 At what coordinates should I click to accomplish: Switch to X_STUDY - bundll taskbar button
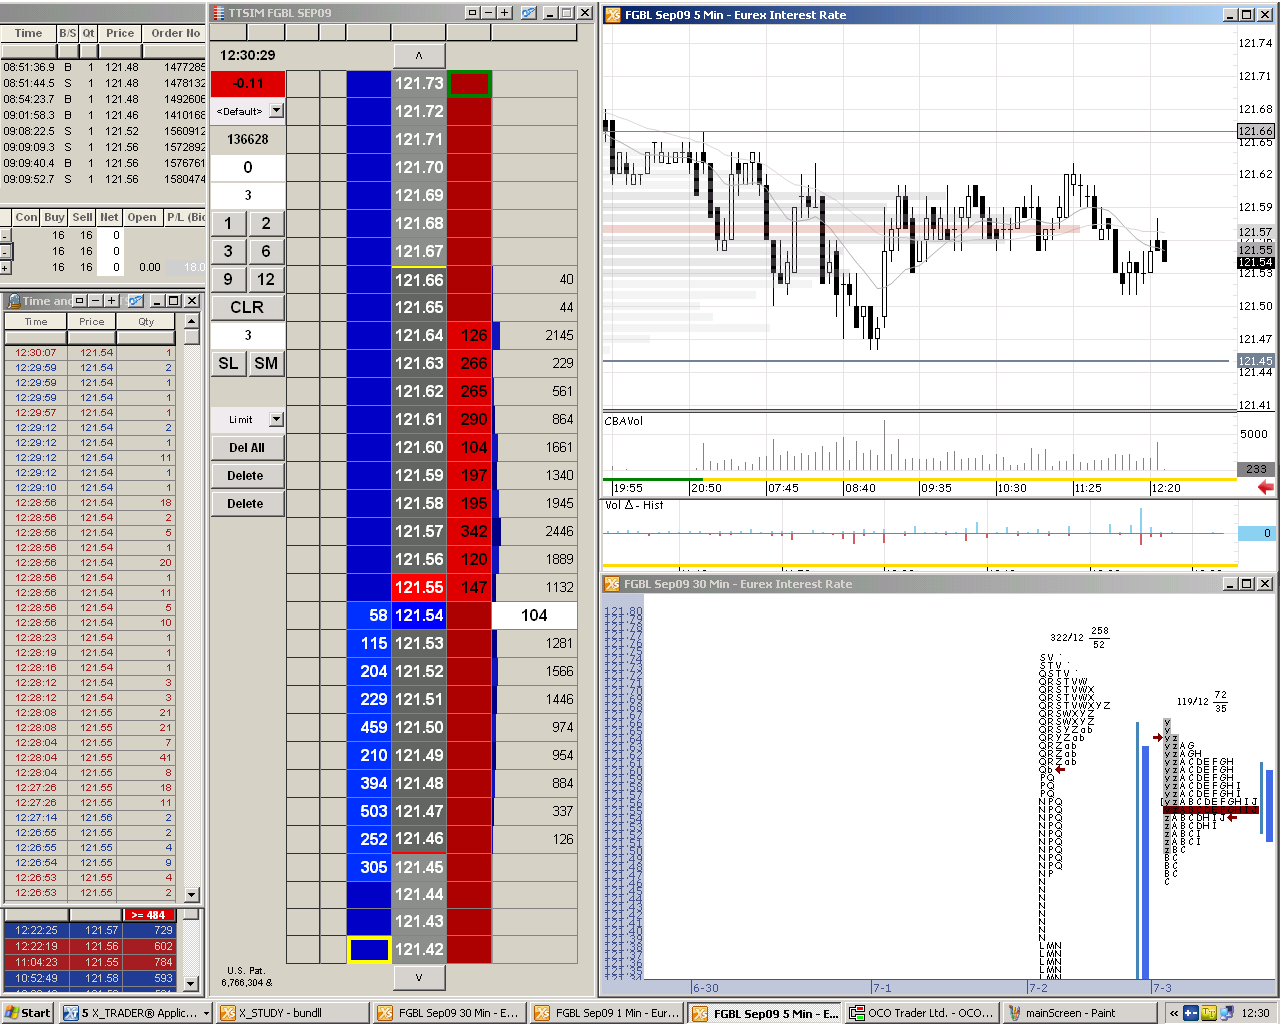293,1013
